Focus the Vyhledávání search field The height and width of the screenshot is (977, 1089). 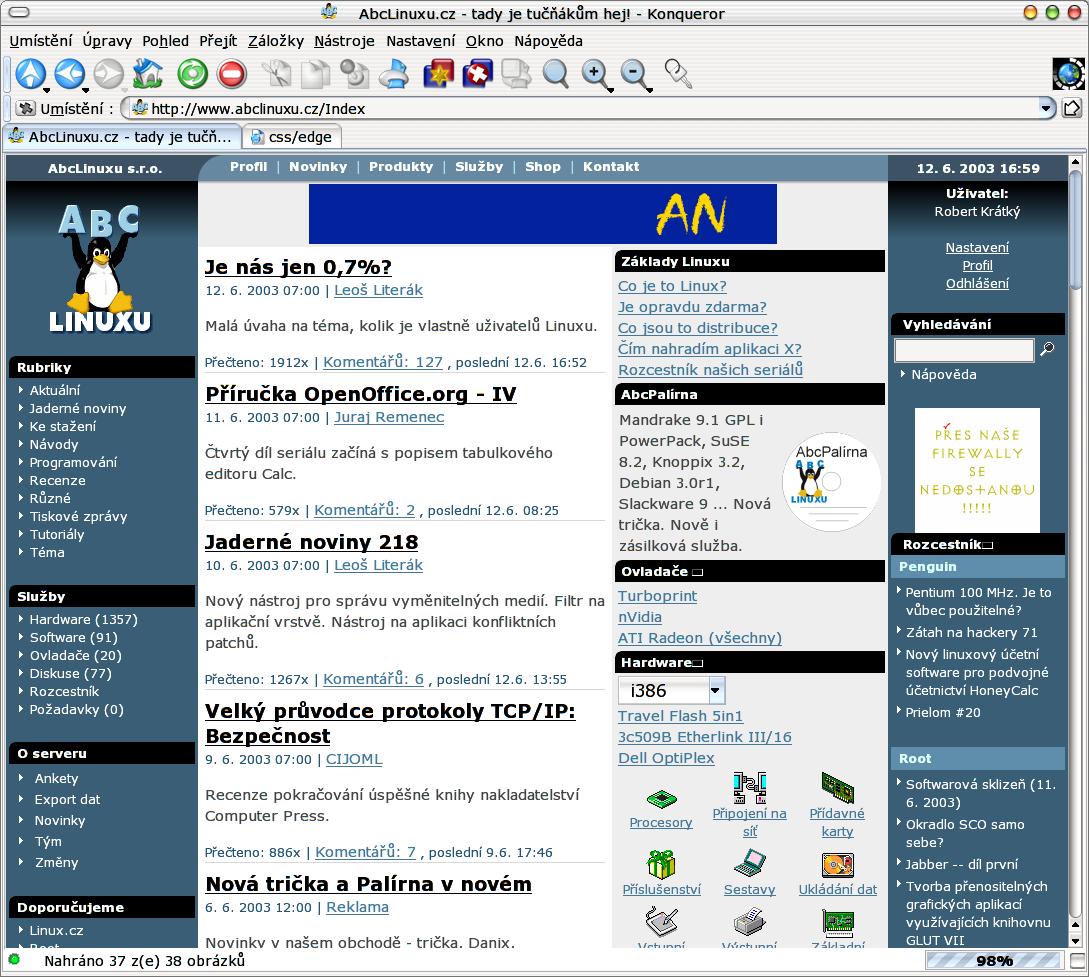[964, 350]
